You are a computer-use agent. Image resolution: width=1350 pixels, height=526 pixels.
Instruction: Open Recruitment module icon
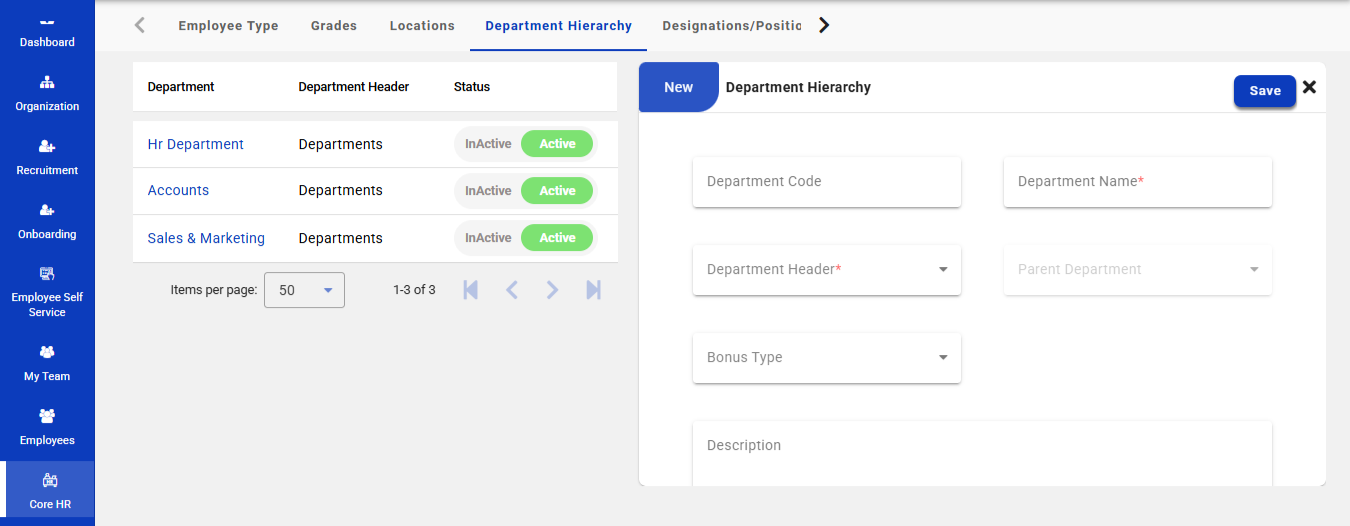(47, 147)
